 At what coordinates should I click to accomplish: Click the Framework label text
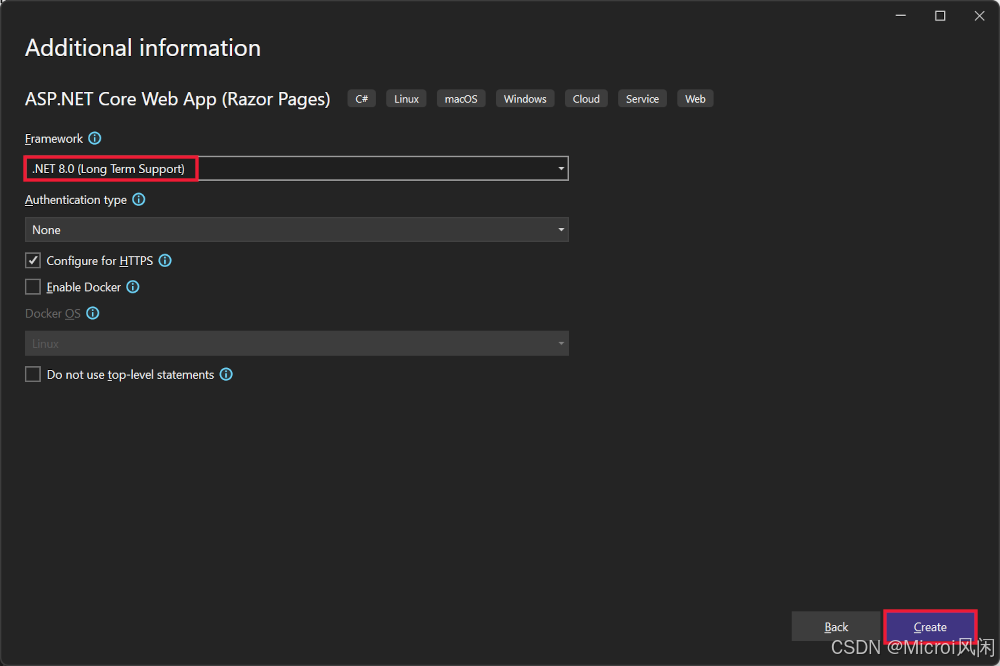[54, 138]
